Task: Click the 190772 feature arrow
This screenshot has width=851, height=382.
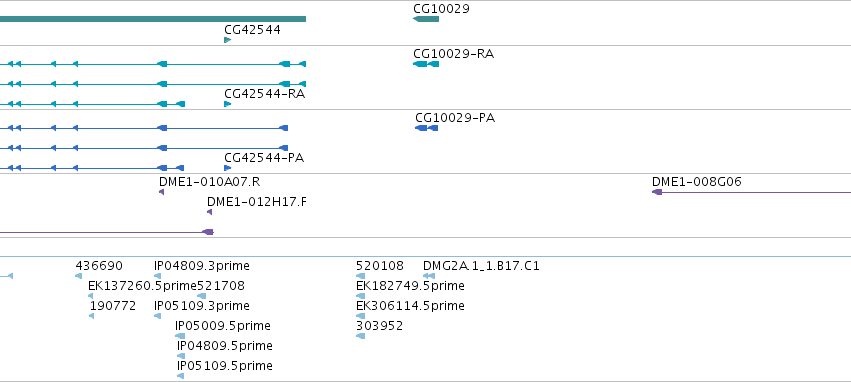Action: pyautogui.click(x=91, y=316)
